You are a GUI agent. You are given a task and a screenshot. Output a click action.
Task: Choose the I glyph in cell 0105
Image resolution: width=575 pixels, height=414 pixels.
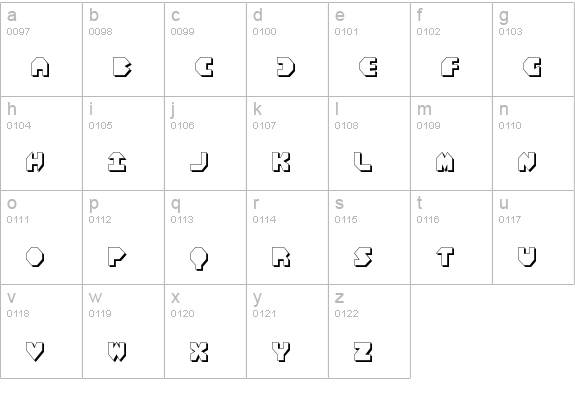(117, 162)
